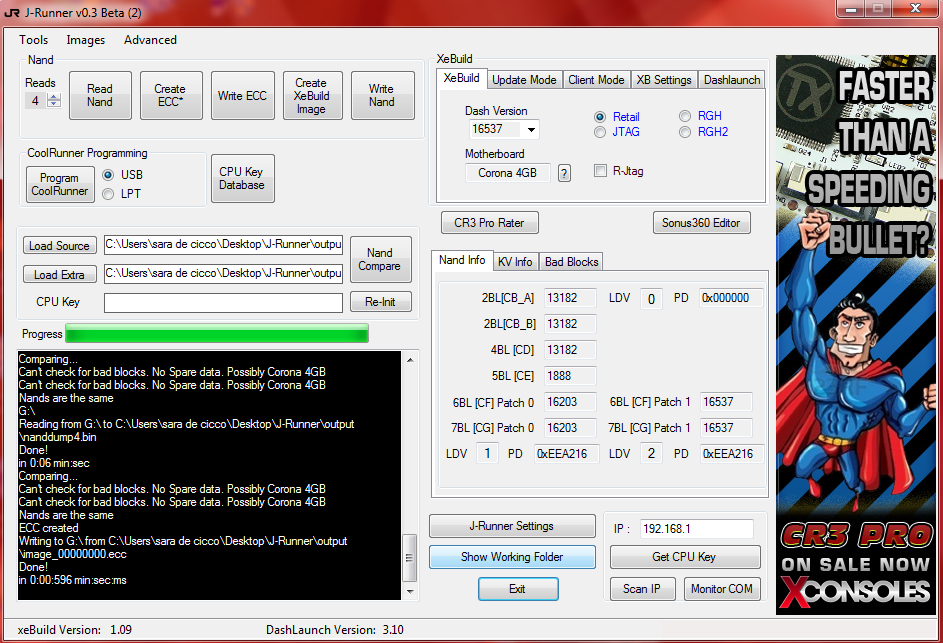Open the Tools menu

[x=33, y=40]
